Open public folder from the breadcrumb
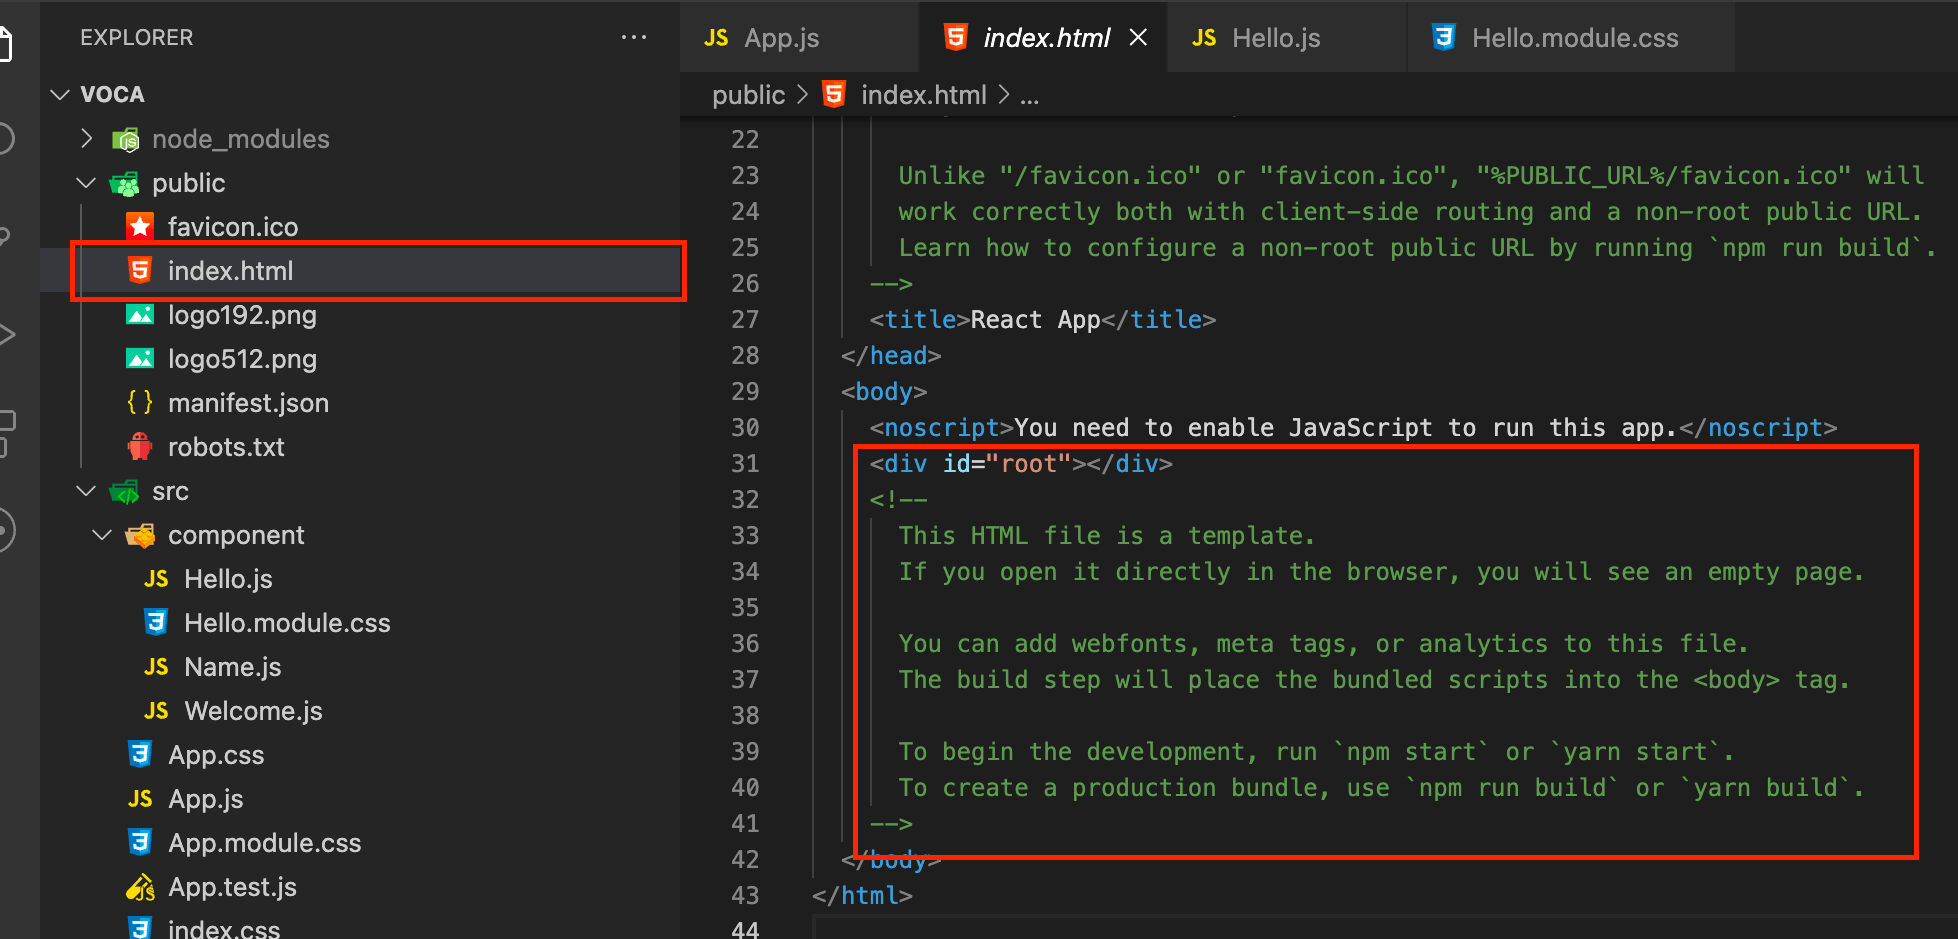This screenshot has width=1958, height=939. pos(747,94)
